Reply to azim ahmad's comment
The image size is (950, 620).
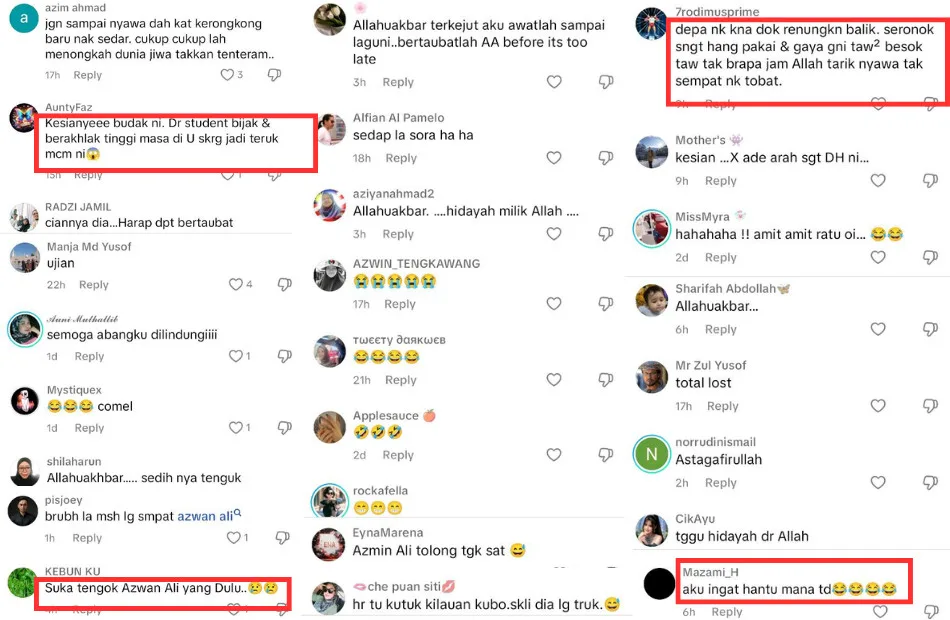(87, 75)
